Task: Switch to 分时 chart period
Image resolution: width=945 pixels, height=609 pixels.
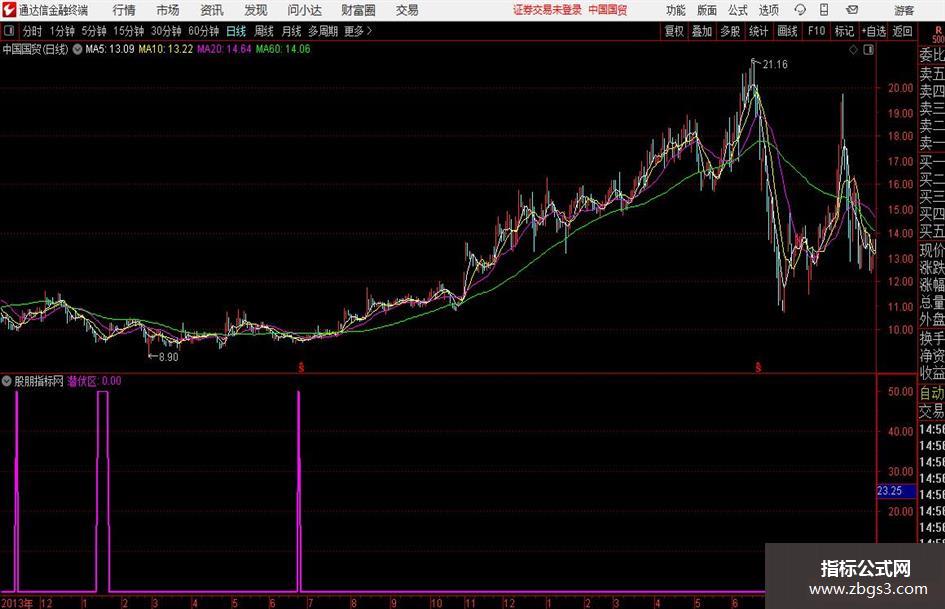Action: click(x=32, y=31)
